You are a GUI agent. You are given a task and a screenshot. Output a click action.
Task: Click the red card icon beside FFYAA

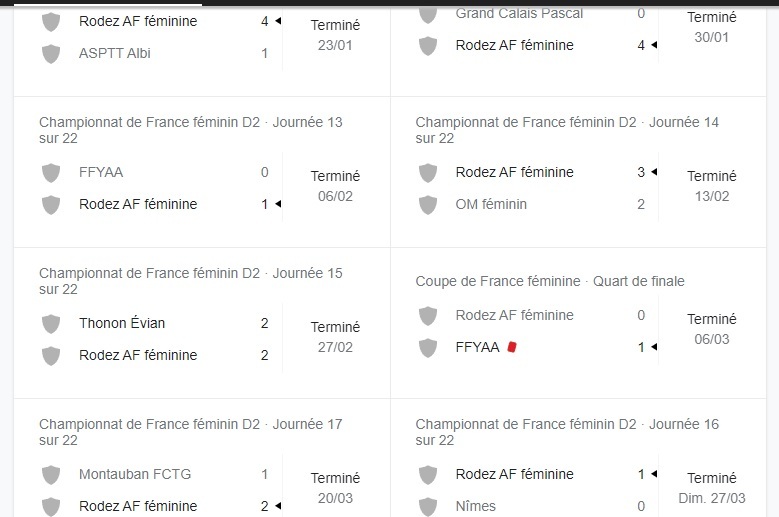pos(512,347)
